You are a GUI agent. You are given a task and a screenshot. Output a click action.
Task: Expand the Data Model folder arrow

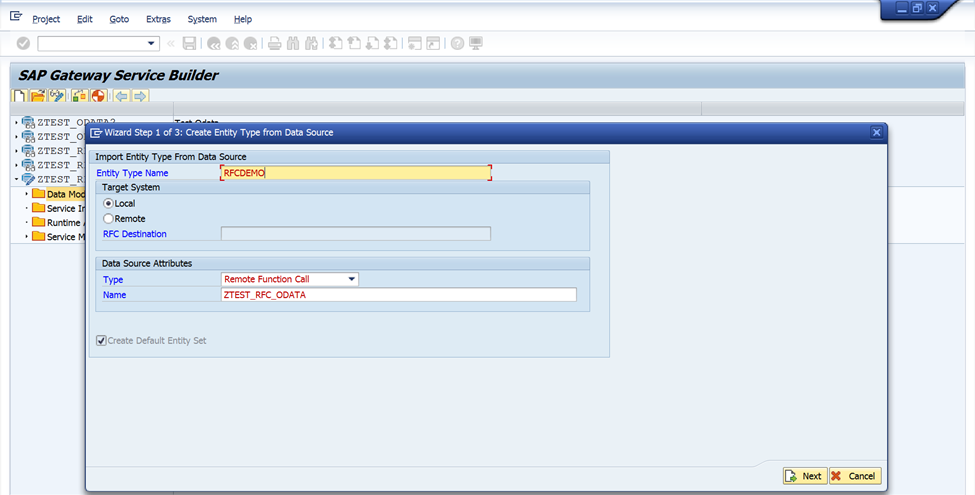pos(26,194)
